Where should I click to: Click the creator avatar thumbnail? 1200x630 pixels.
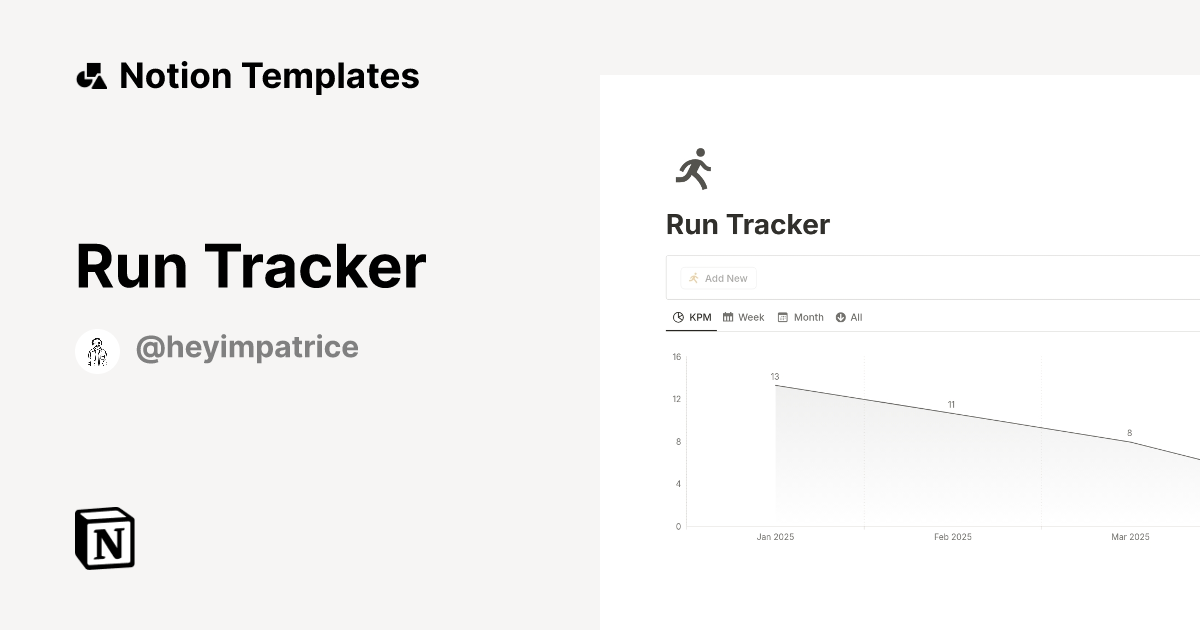[x=97, y=349]
